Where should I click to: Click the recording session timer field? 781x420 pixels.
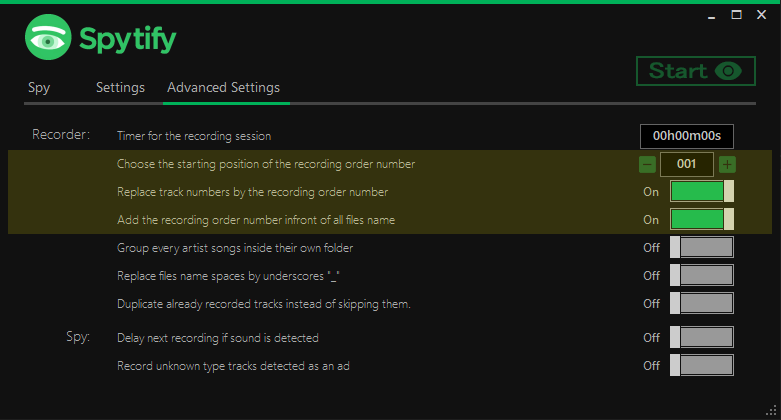coord(686,136)
